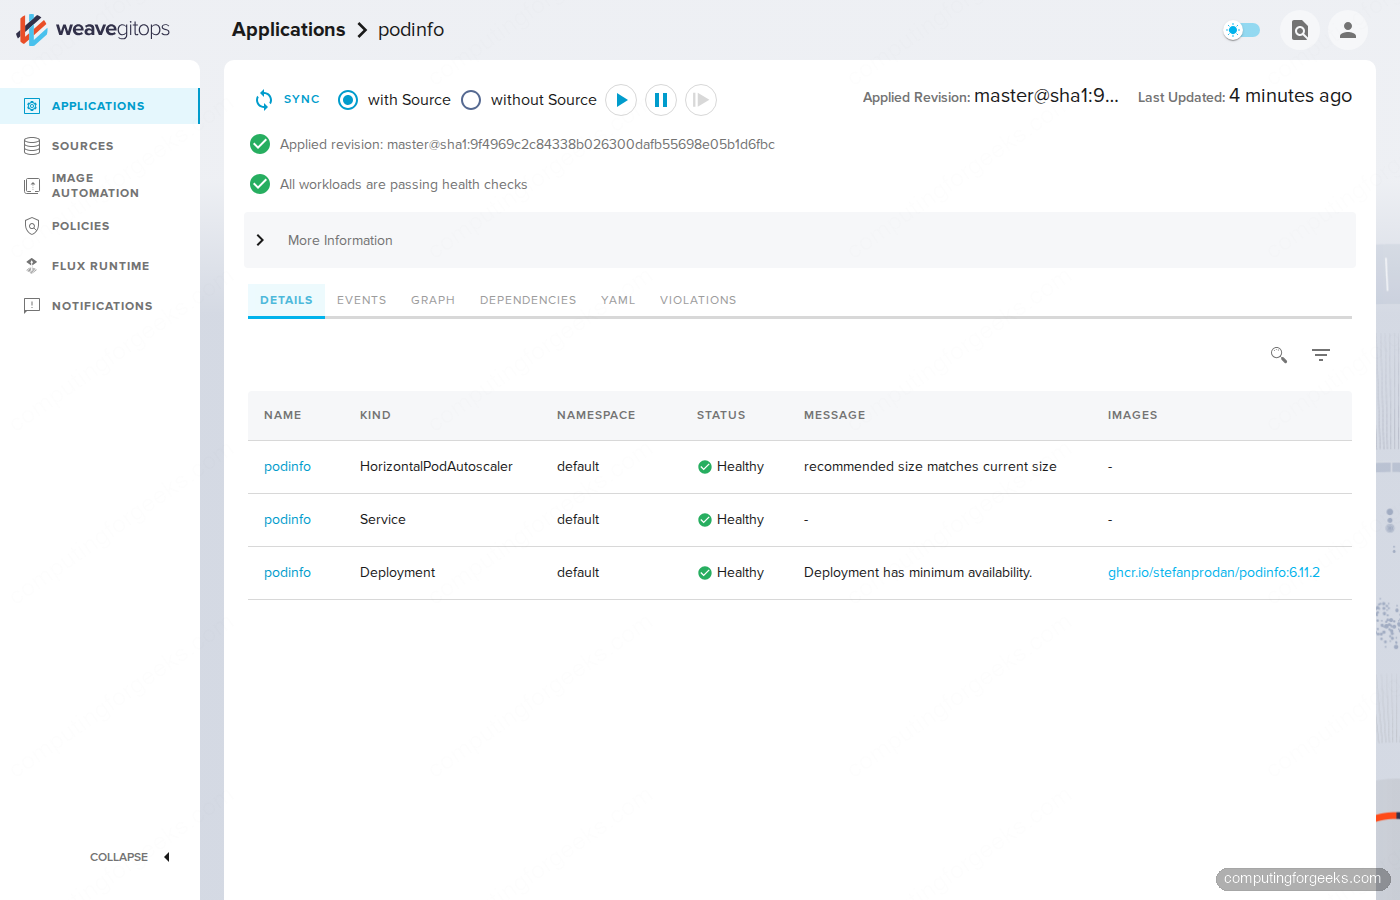
Task: Open the ghcr.io/stefanprodan/podinfo:6.11.2 image link
Action: point(1214,573)
